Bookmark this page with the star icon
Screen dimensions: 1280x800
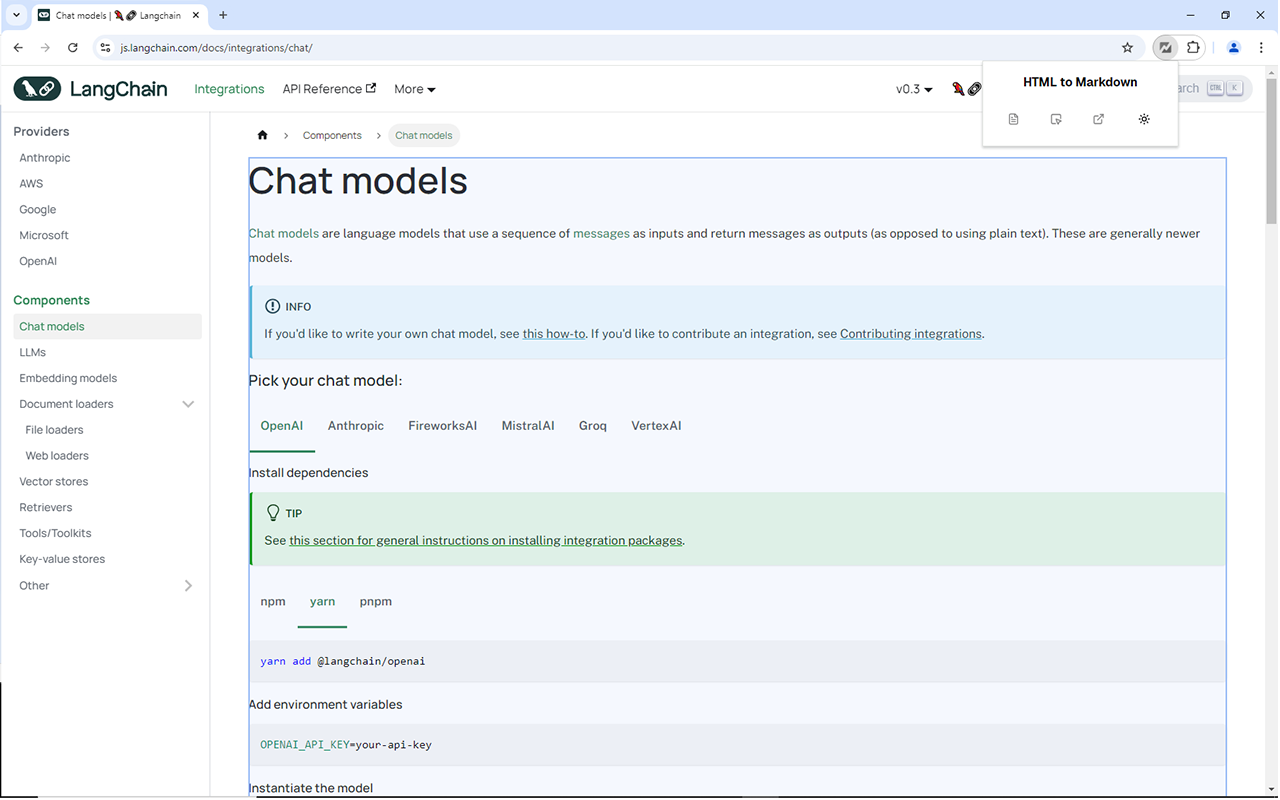point(1127,47)
